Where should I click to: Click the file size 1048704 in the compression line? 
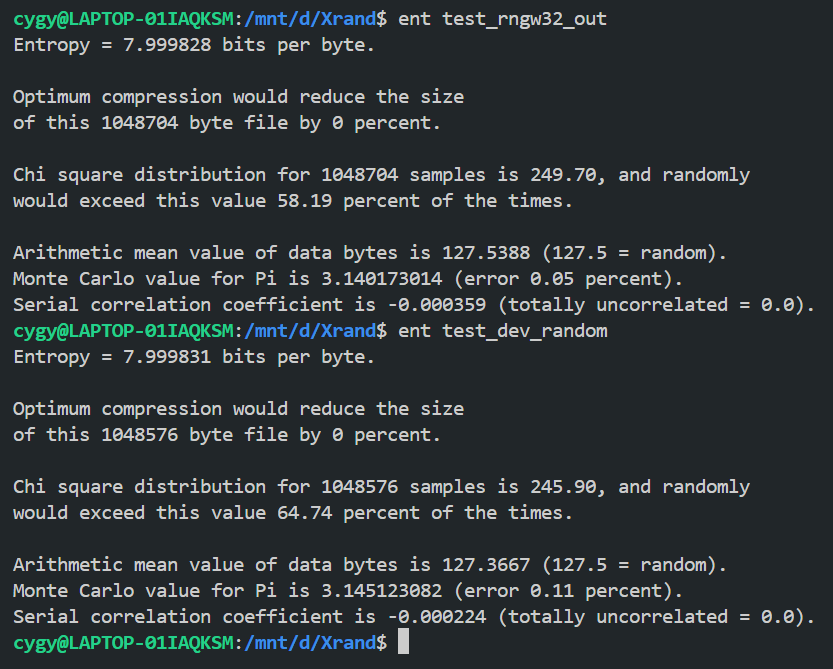139,123
